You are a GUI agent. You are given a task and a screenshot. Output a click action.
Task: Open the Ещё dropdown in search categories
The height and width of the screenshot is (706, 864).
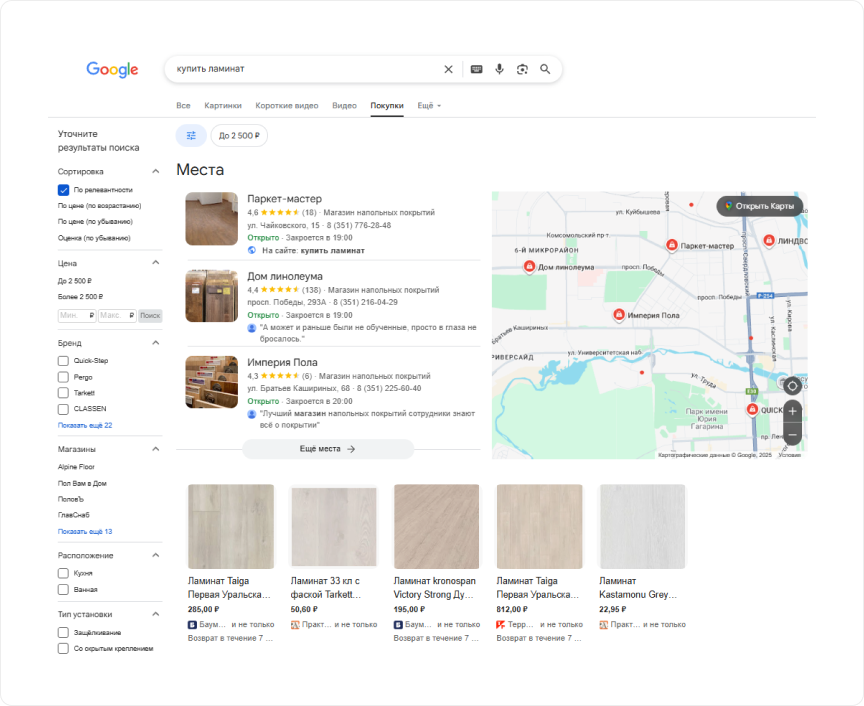point(428,105)
